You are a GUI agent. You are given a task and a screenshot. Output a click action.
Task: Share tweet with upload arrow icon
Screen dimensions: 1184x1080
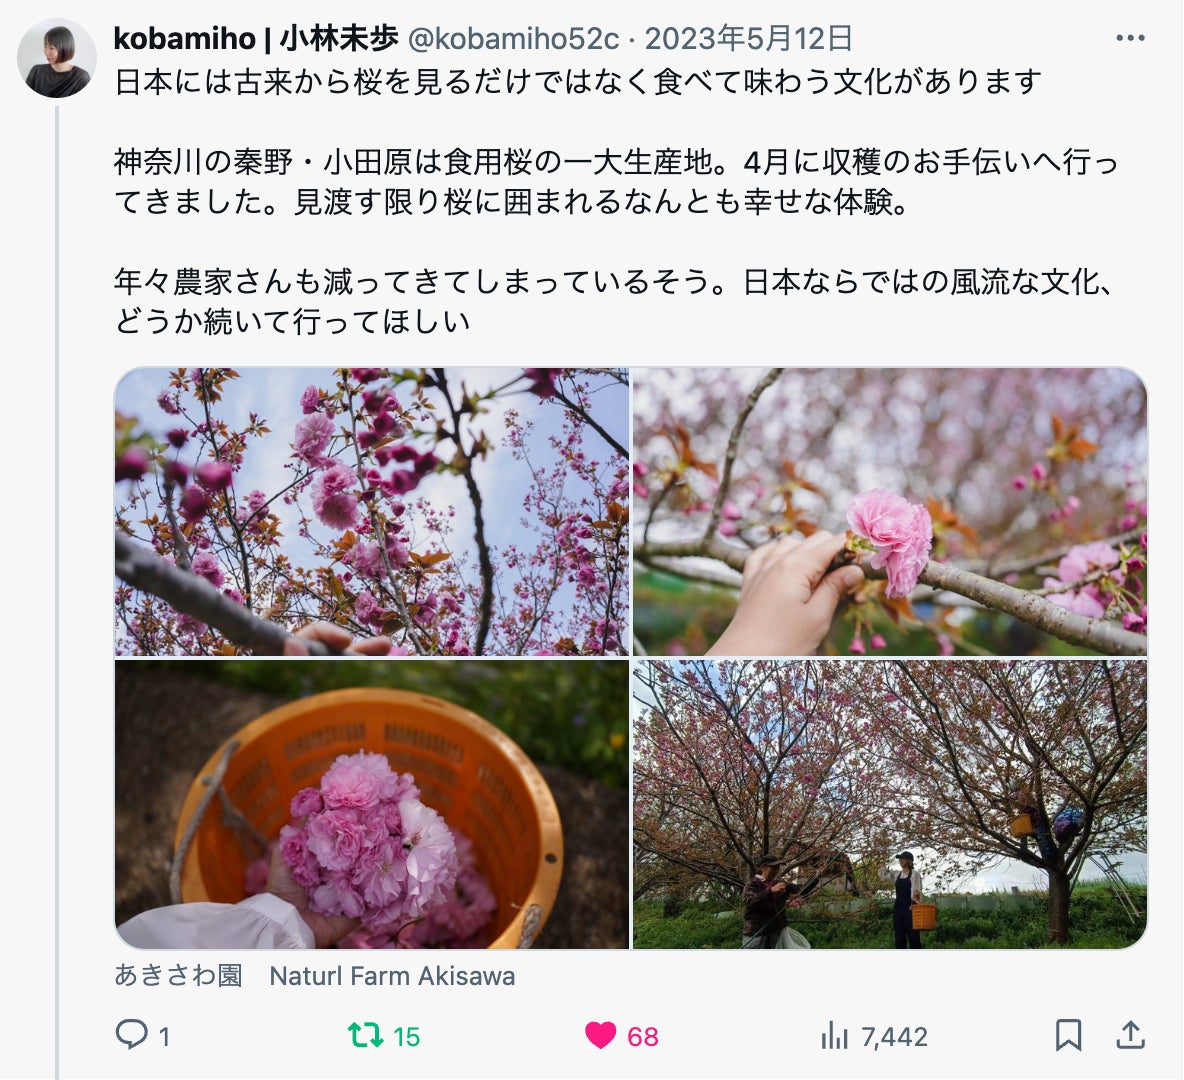tap(1130, 1034)
